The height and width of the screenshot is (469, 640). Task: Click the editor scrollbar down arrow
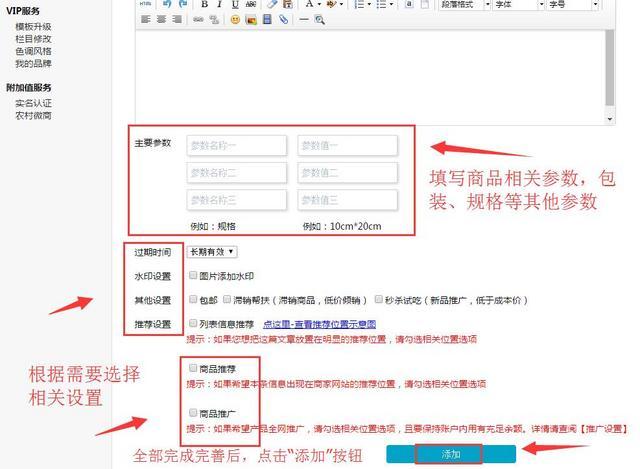pyautogui.click(x=610, y=119)
